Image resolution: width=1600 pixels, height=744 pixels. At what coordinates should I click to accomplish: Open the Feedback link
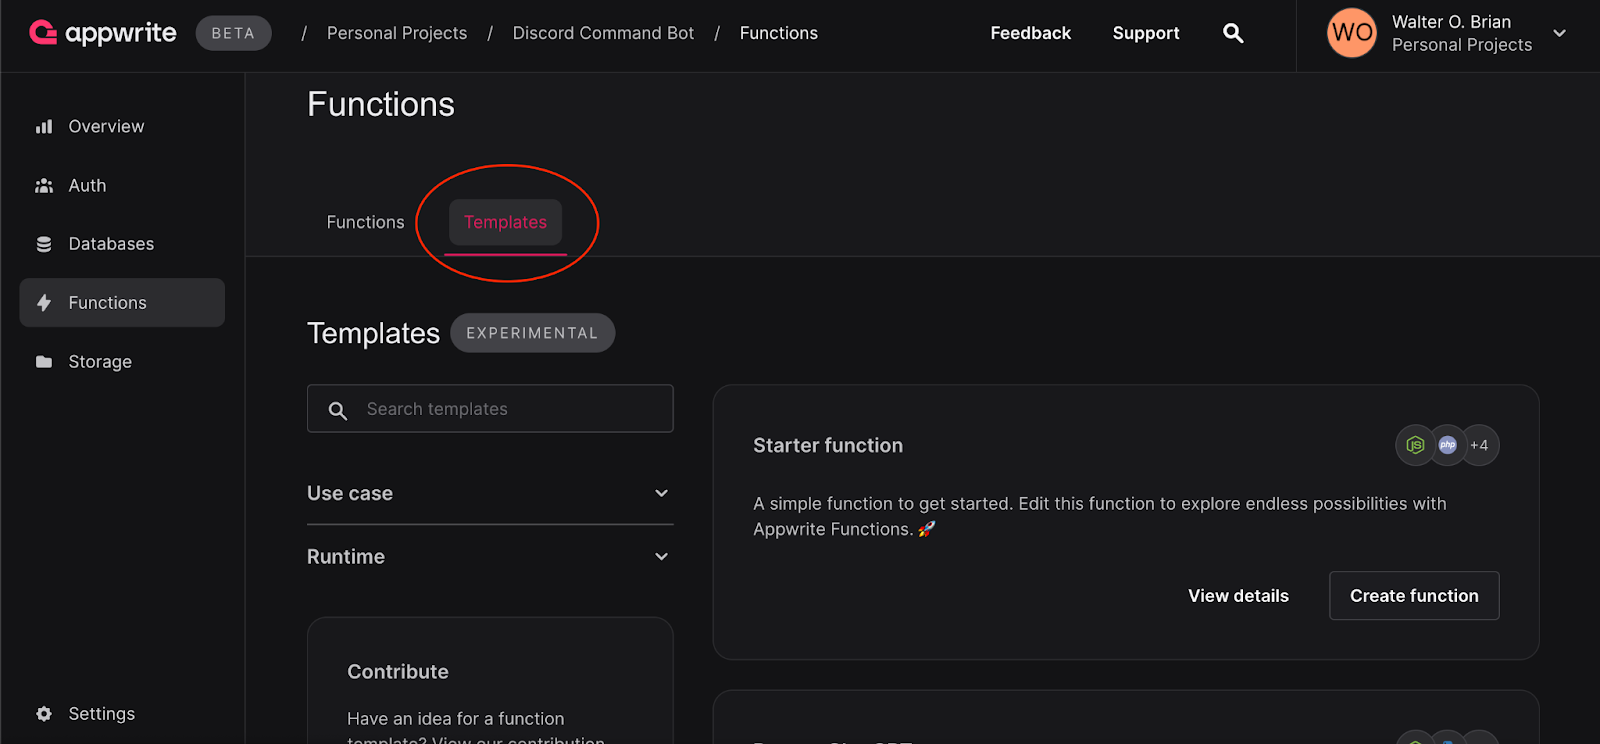coord(1030,33)
